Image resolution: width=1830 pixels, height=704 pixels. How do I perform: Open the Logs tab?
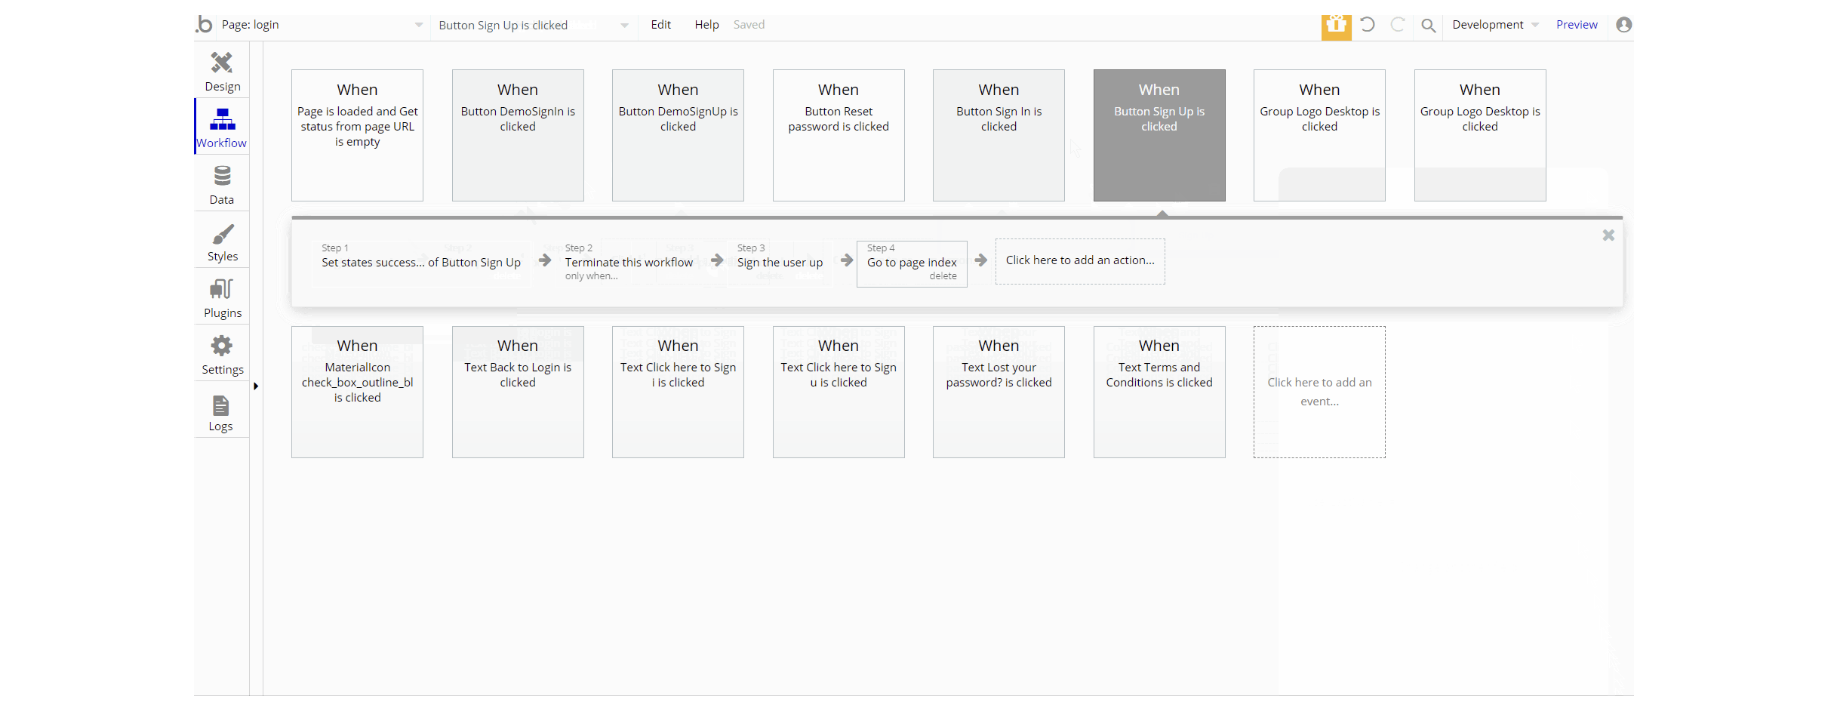click(x=222, y=412)
